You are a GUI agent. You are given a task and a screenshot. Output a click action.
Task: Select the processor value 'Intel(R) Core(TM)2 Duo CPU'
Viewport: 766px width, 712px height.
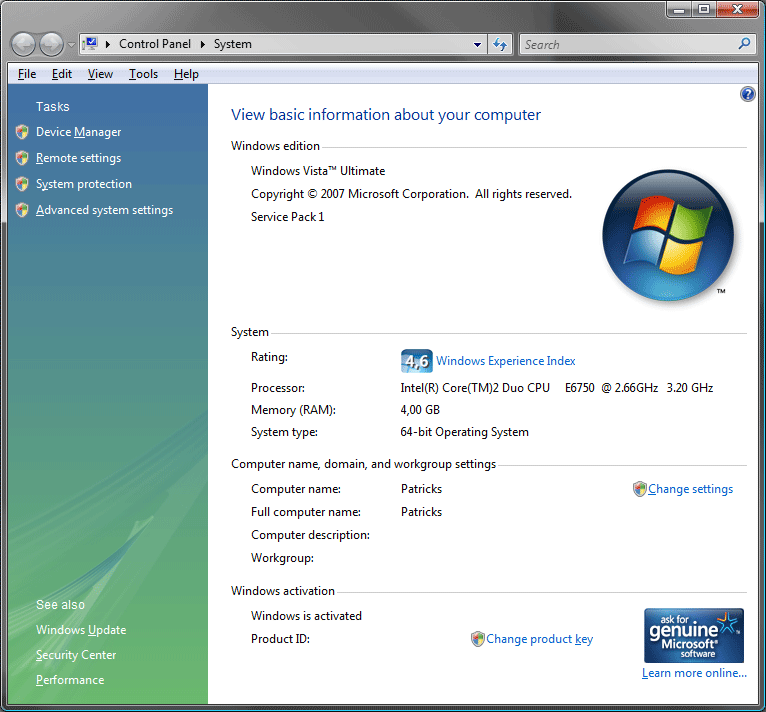[x=475, y=388]
